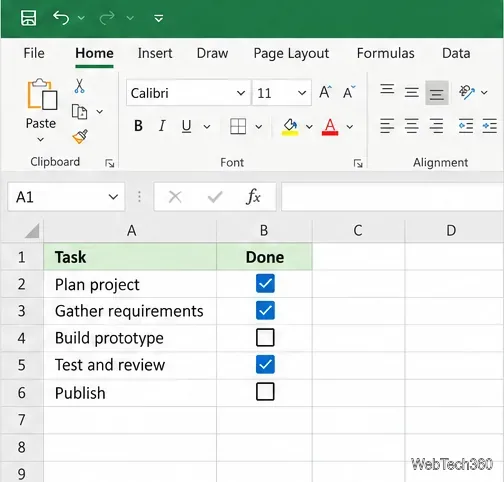Select the Format Painter brush
This screenshot has width=504, height=482.
point(80,136)
